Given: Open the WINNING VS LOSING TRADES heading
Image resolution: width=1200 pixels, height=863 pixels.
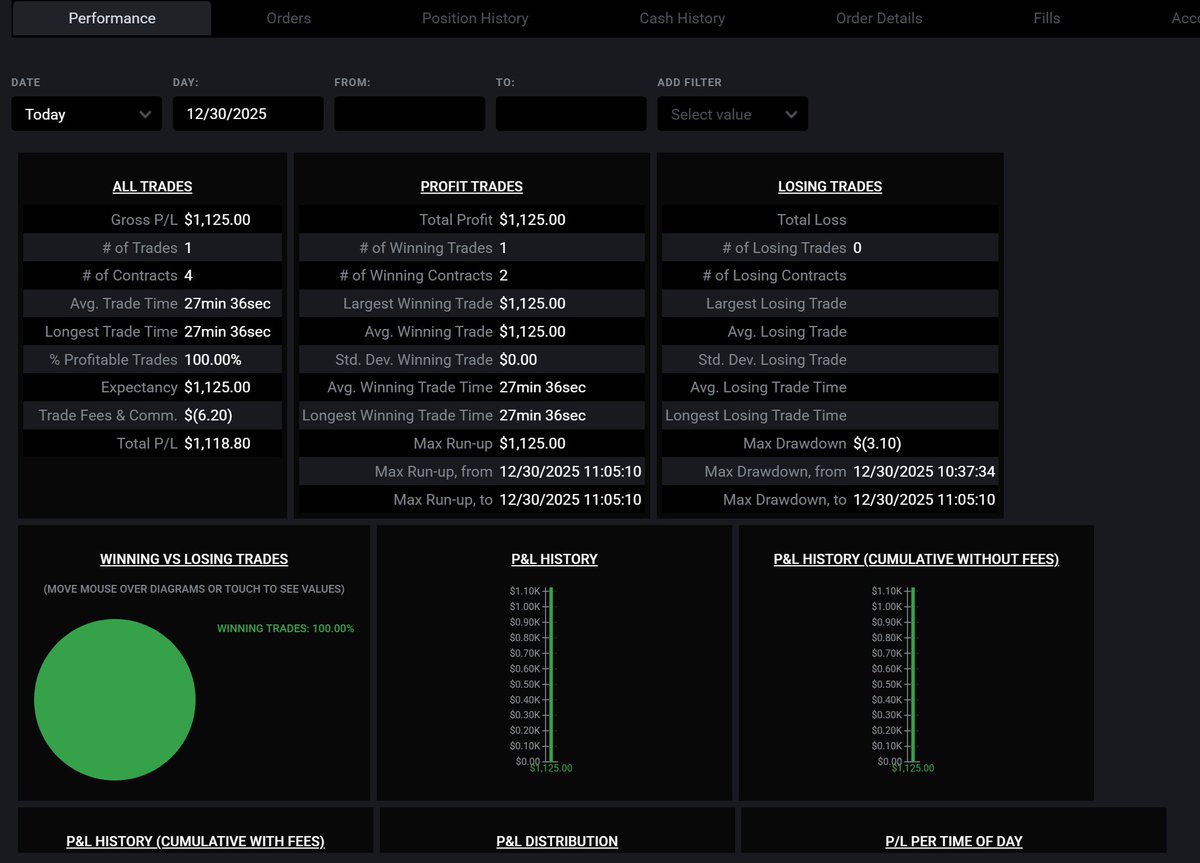Looking at the screenshot, I should [193, 559].
